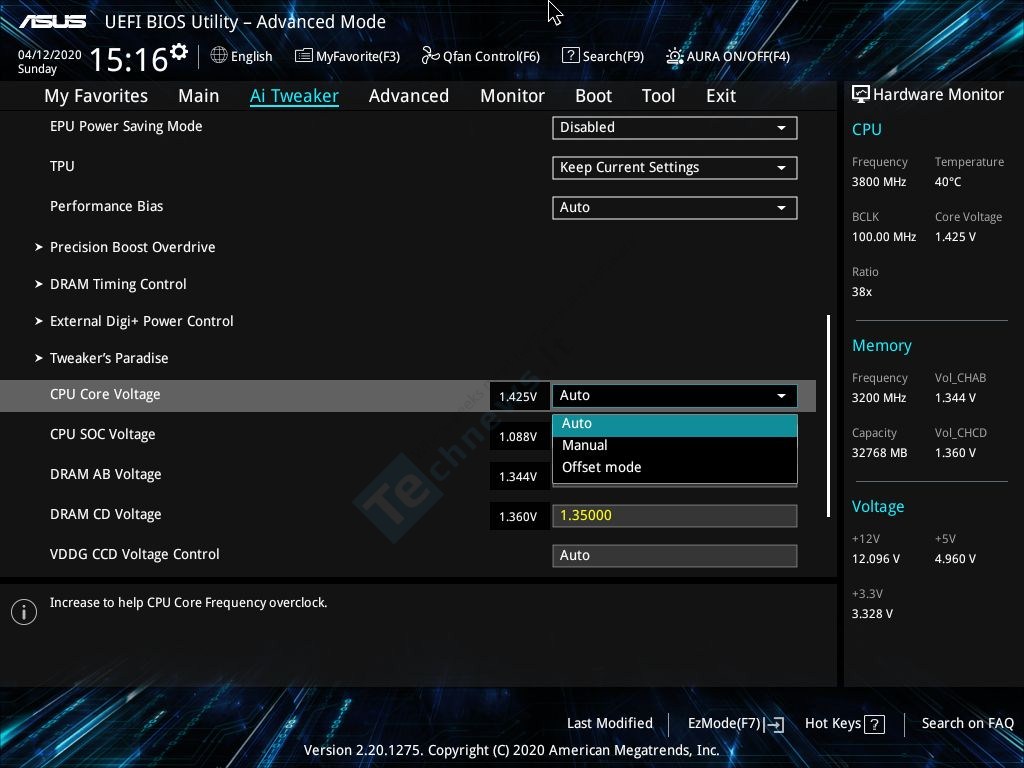Viewport: 1024px width, 768px height.
Task: Click Last Modified
Action: (x=609, y=723)
